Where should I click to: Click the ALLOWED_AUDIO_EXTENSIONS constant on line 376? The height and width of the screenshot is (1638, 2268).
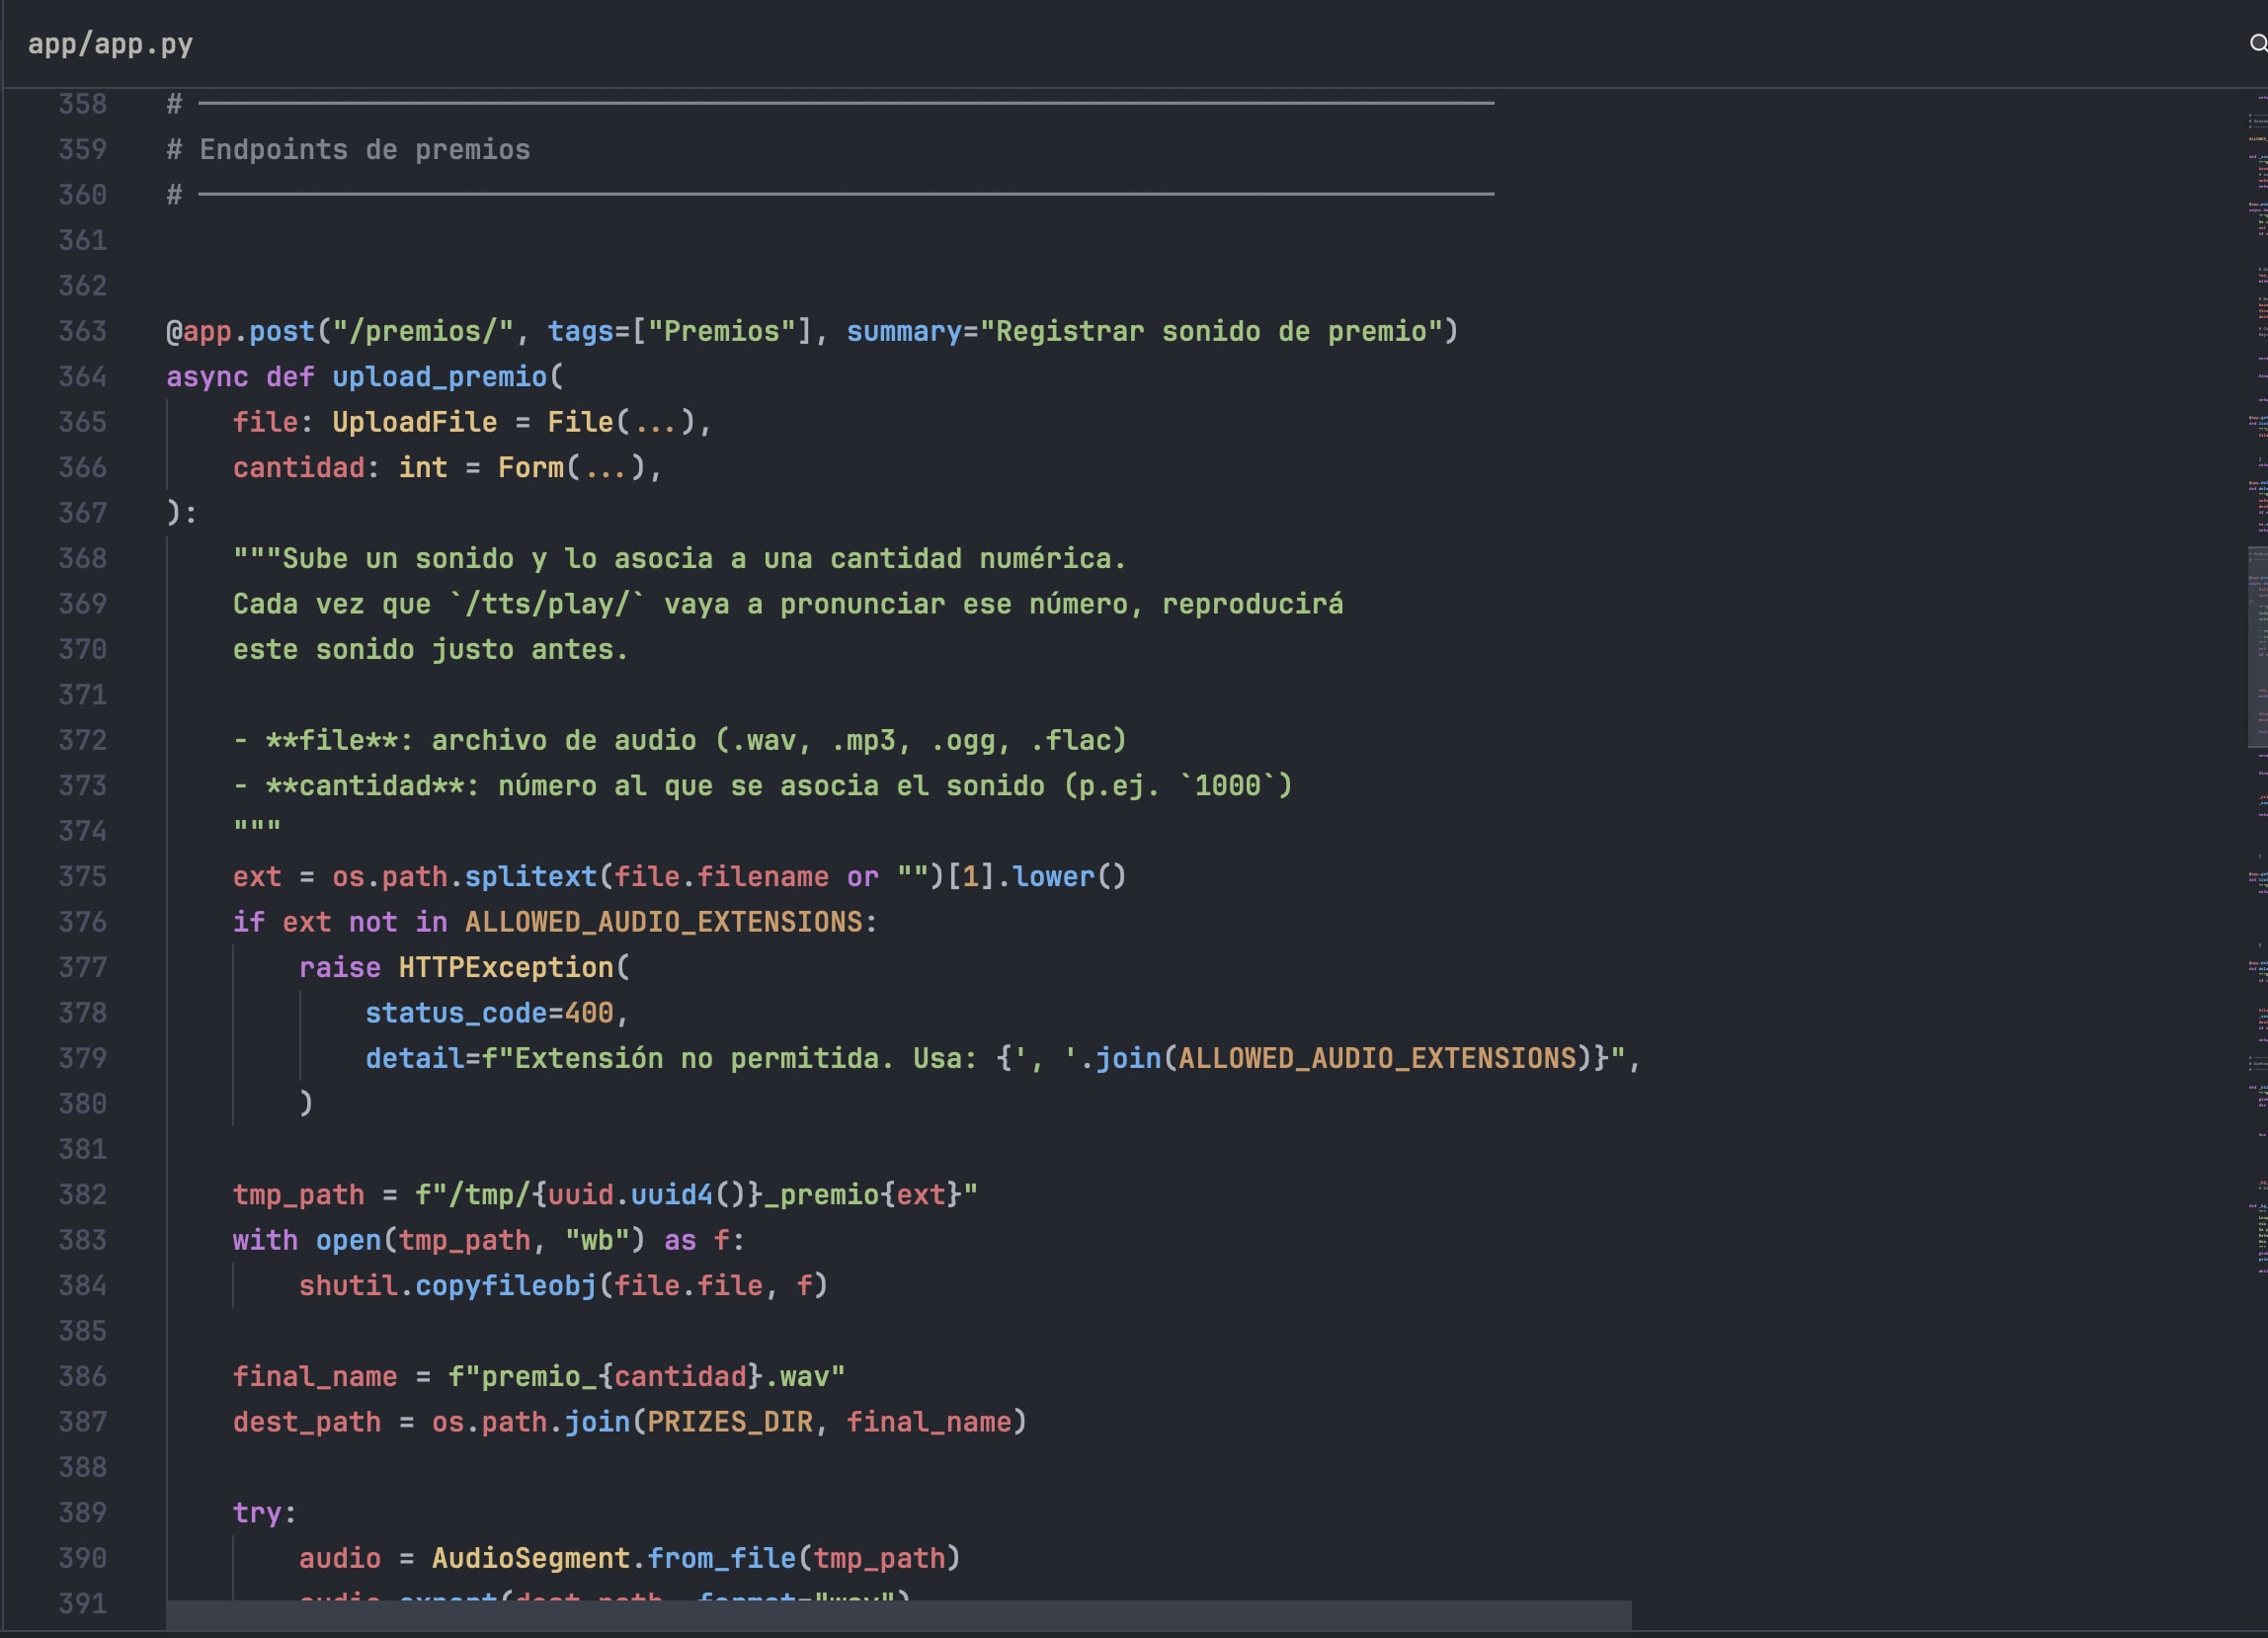click(663, 922)
